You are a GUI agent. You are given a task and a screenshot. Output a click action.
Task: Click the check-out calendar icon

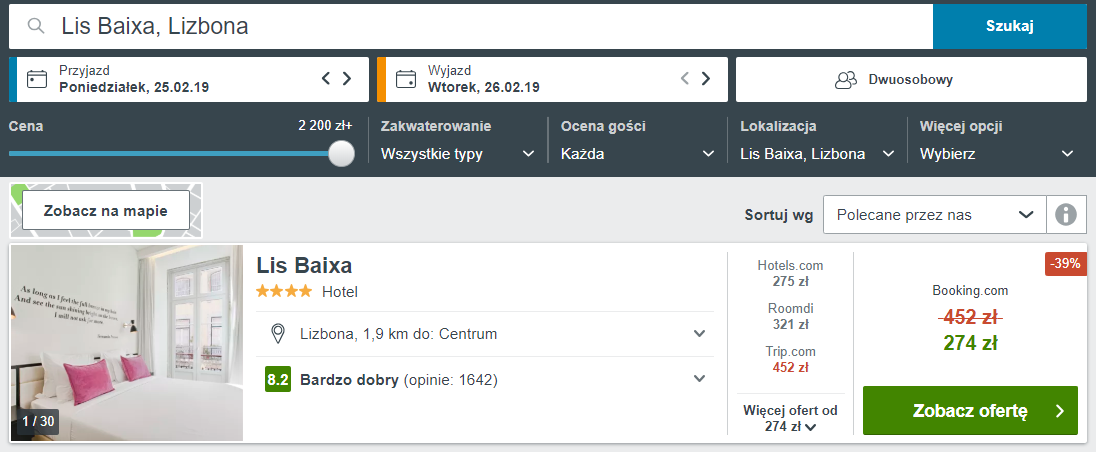click(x=405, y=79)
